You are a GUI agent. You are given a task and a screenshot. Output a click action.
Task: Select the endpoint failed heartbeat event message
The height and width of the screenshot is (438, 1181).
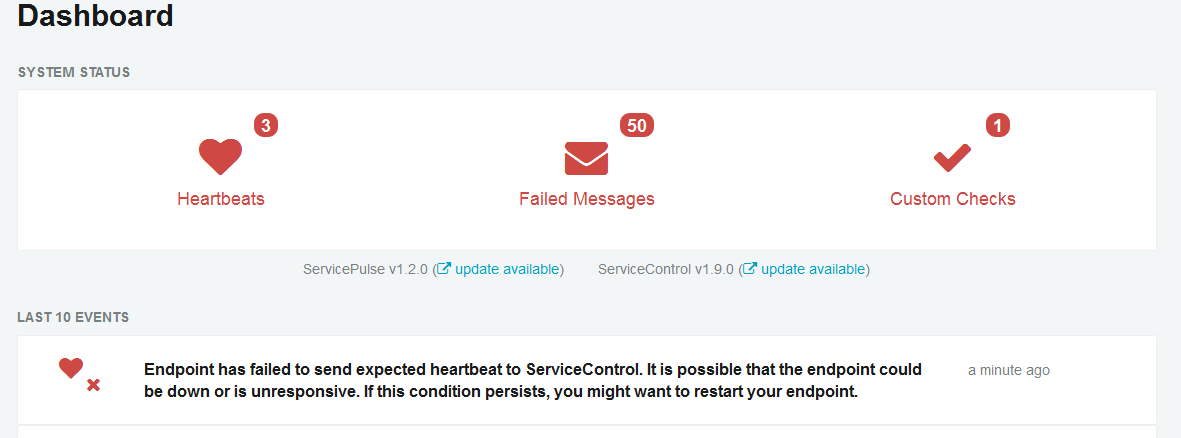click(x=533, y=381)
